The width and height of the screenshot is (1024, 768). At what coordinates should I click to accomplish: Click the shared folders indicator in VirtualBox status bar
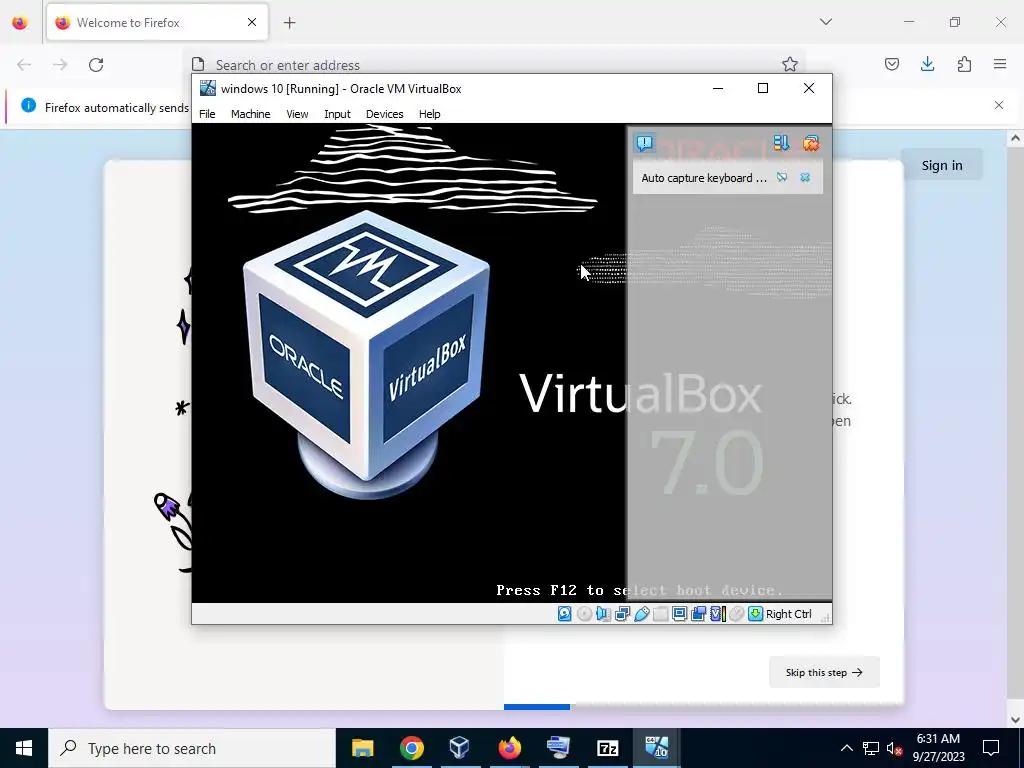pos(660,614)
